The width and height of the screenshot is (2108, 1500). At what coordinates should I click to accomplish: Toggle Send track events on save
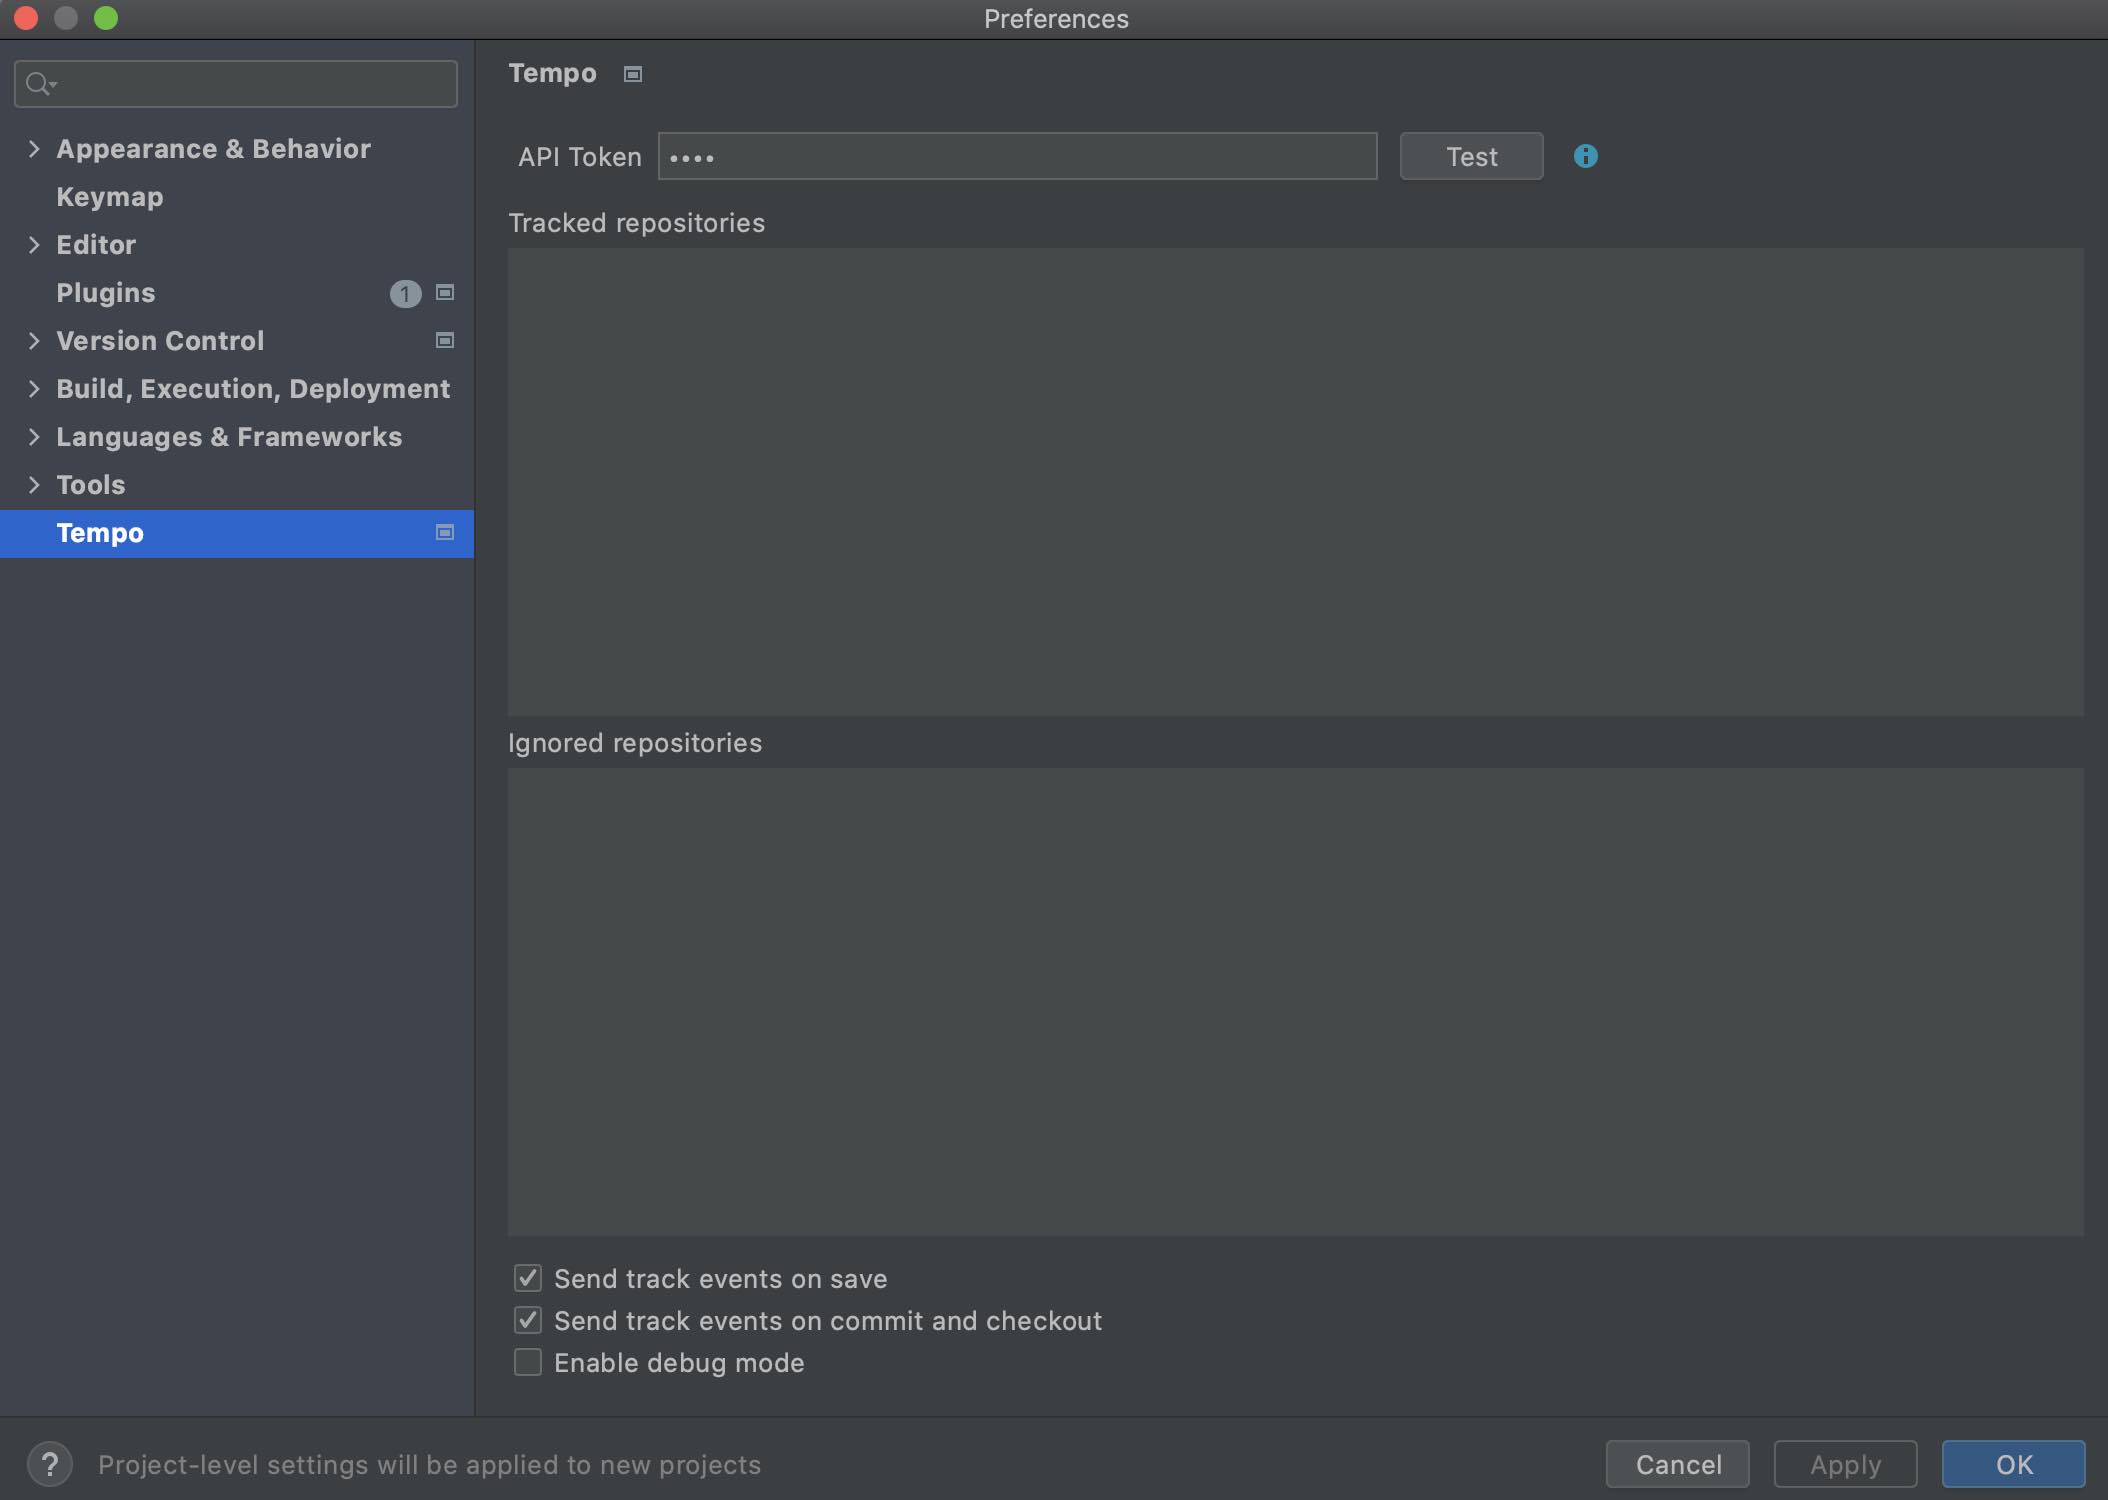click(x=528, y=1278)
